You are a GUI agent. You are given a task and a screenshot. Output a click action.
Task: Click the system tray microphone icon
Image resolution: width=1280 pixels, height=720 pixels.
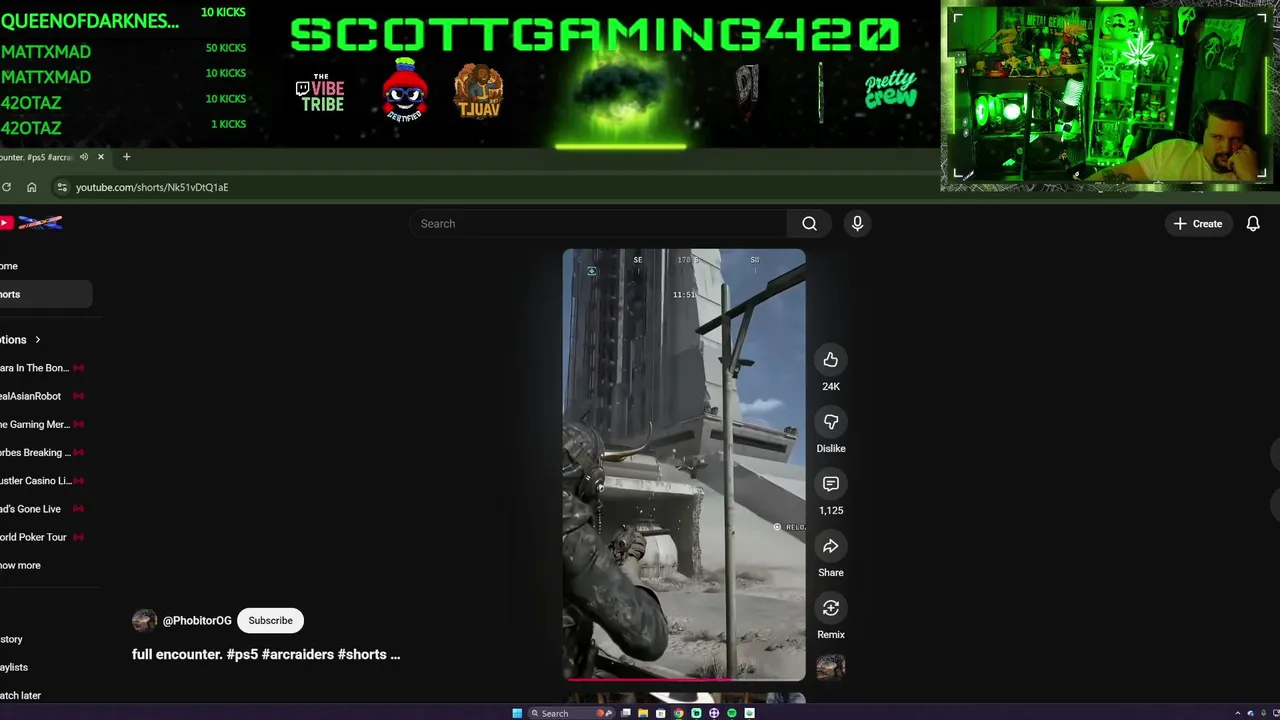(x=1262, y=713)
